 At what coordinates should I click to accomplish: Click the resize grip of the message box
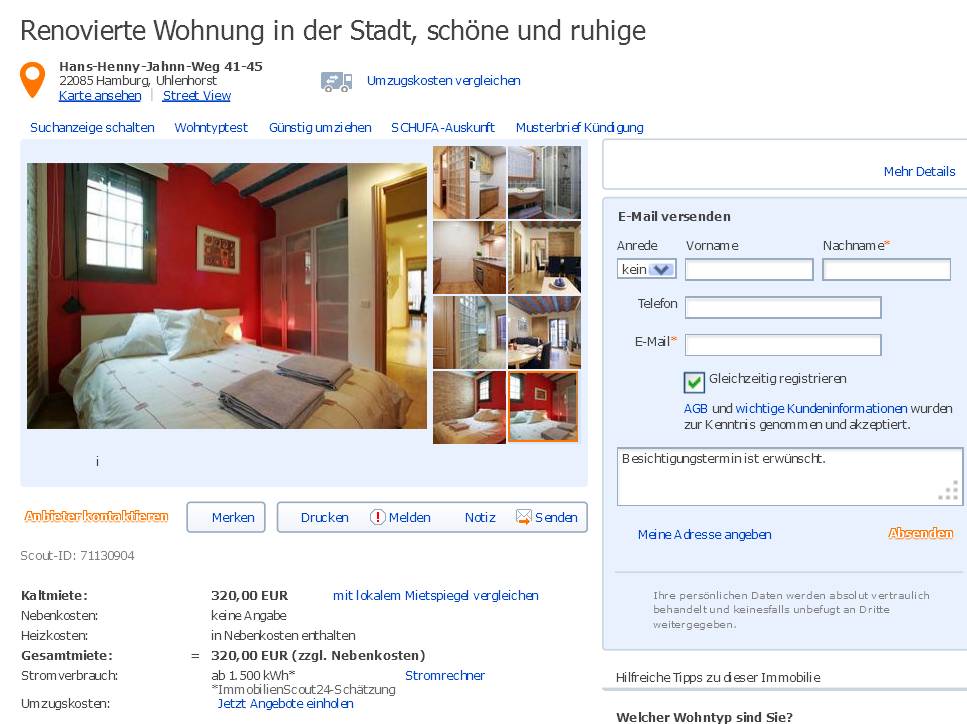949,491
